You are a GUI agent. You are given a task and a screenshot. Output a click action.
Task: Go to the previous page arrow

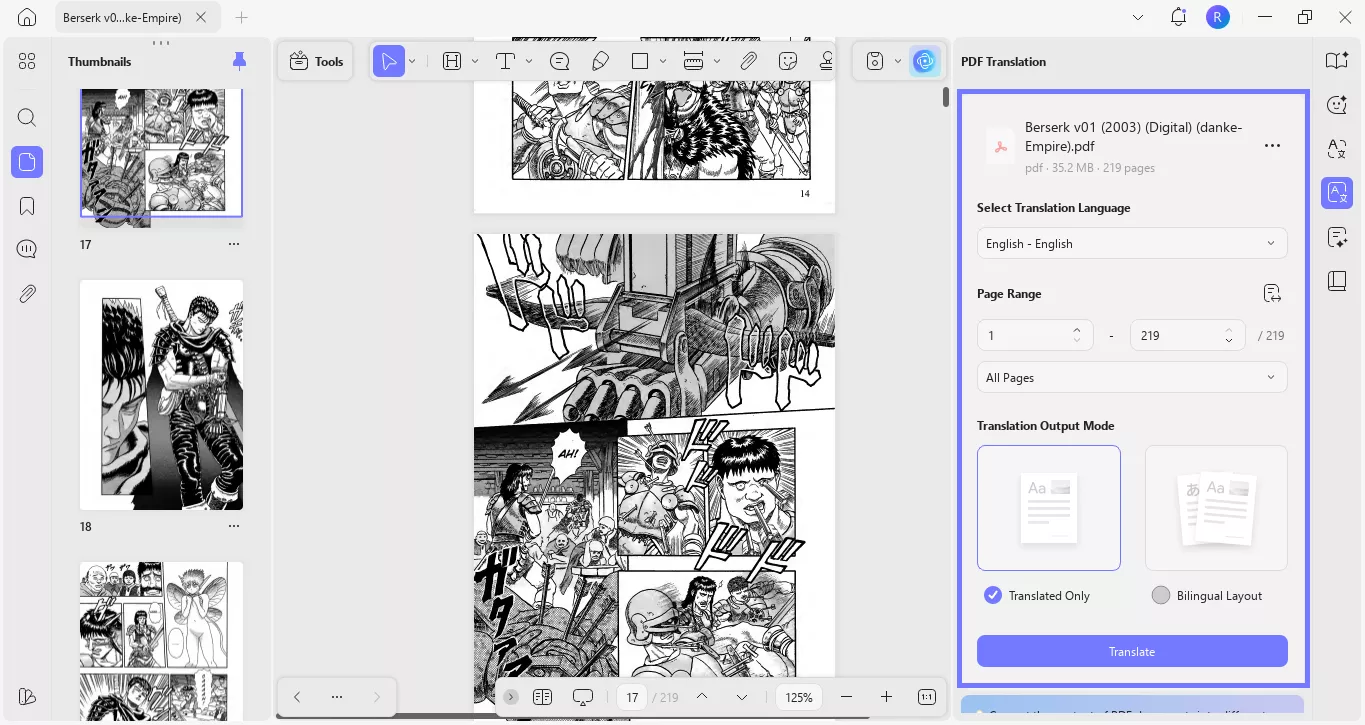tap(702, 697)
